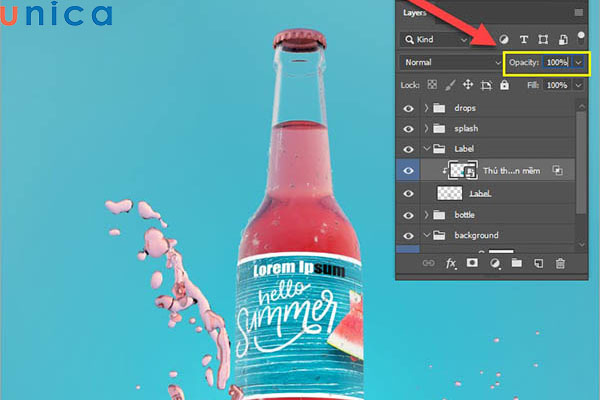600x400 pixels.
Task: Select the drops group name
Action: (x=465, y=108)
